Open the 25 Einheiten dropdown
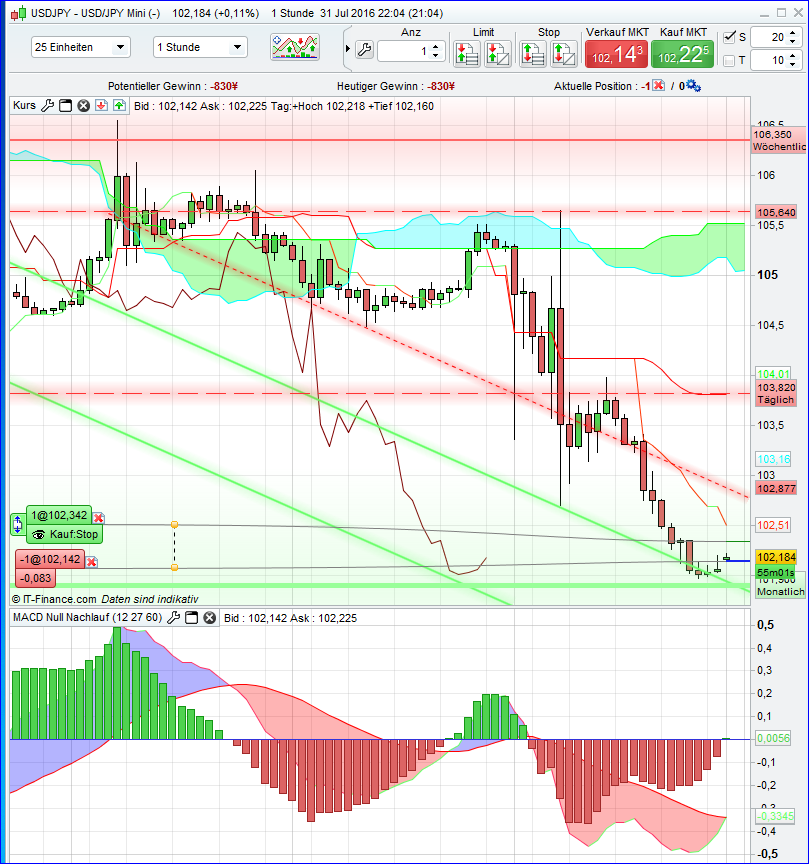Viewport: 809px width, 864px height. [80, 47]
